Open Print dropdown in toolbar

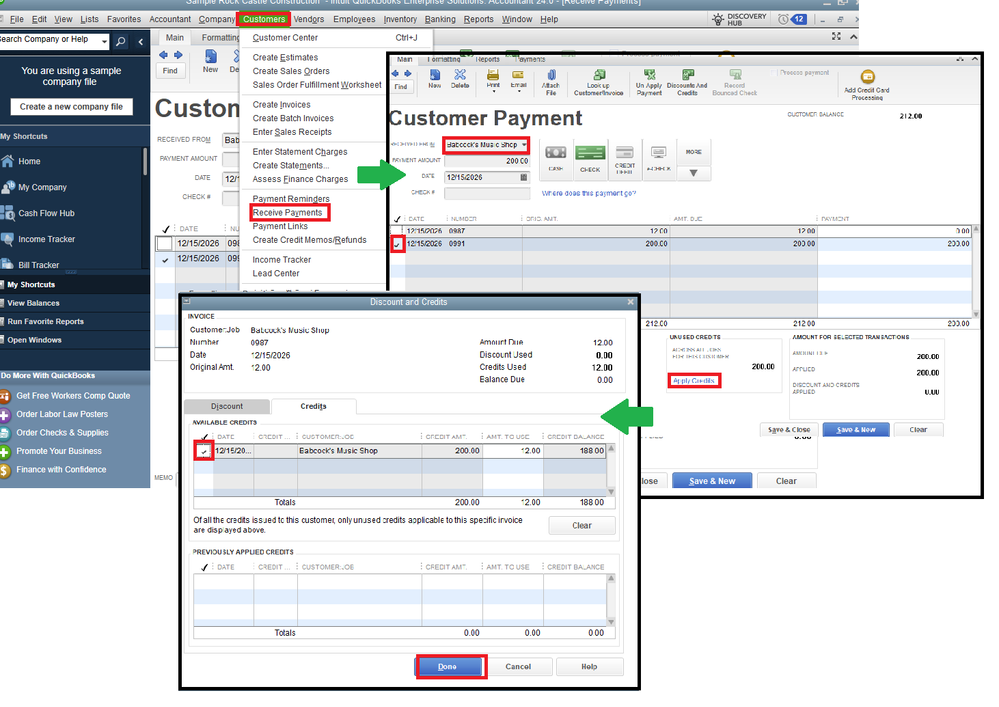point(493,92)
